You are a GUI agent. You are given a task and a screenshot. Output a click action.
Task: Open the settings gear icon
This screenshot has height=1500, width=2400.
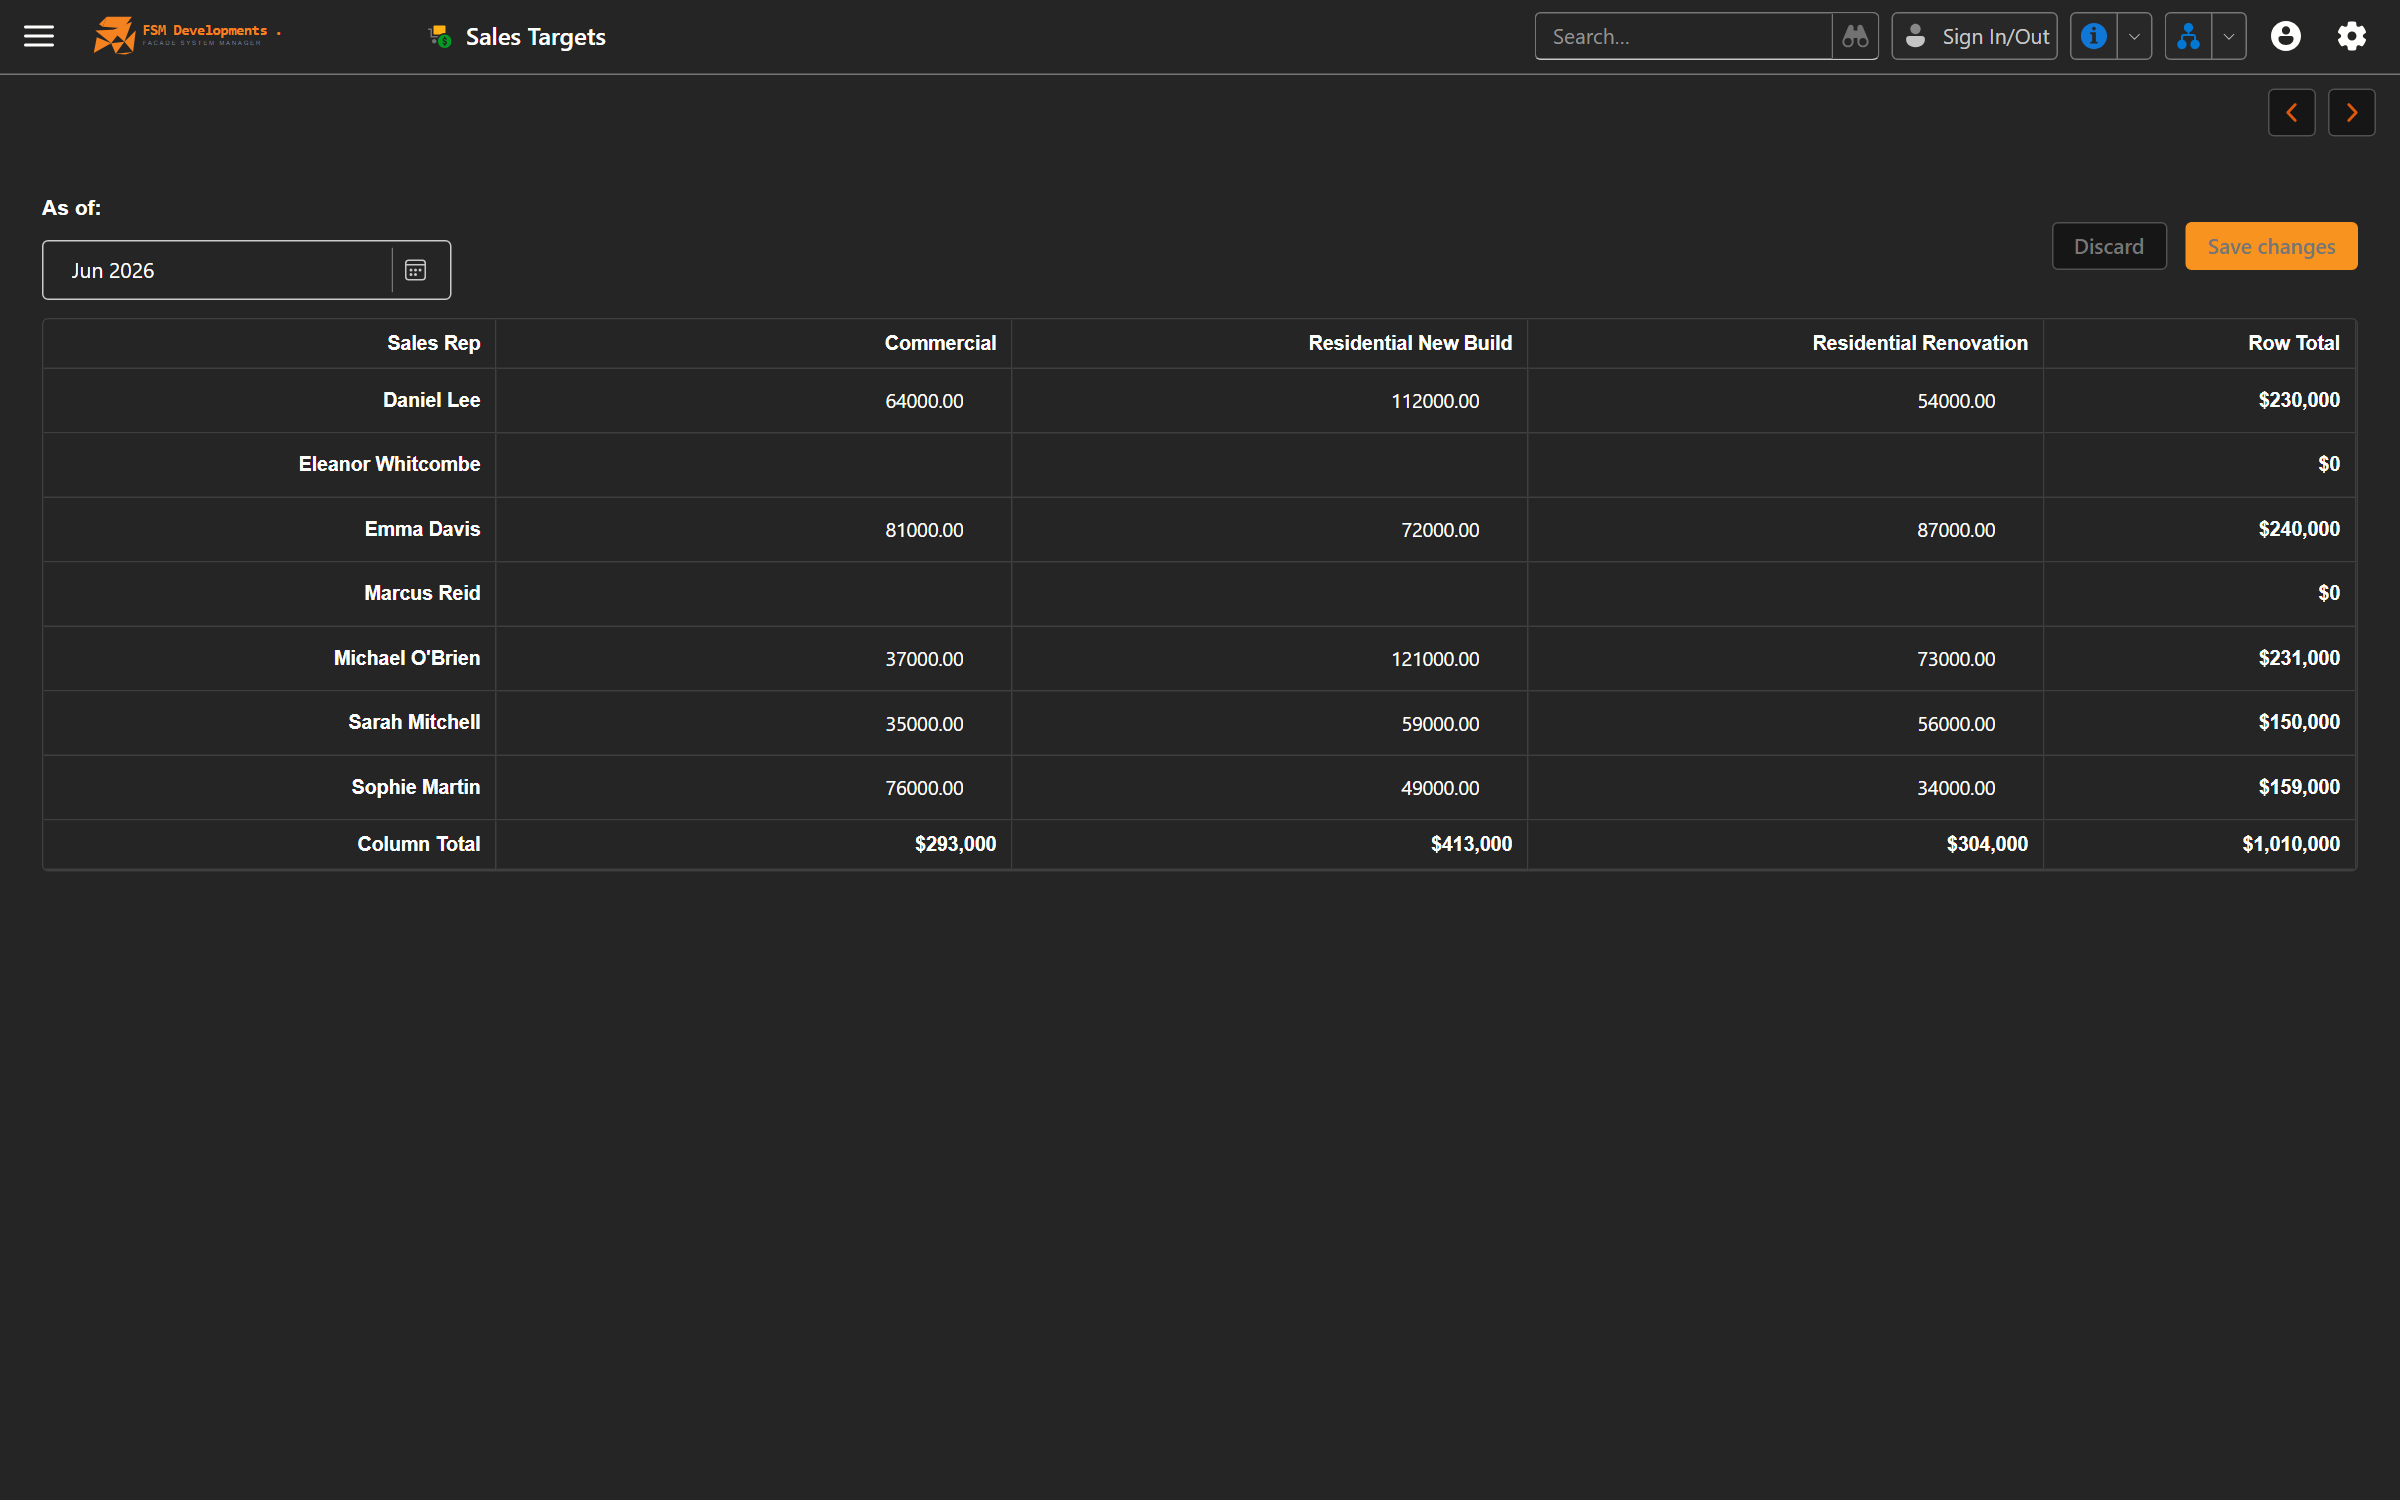point(2352,37)
